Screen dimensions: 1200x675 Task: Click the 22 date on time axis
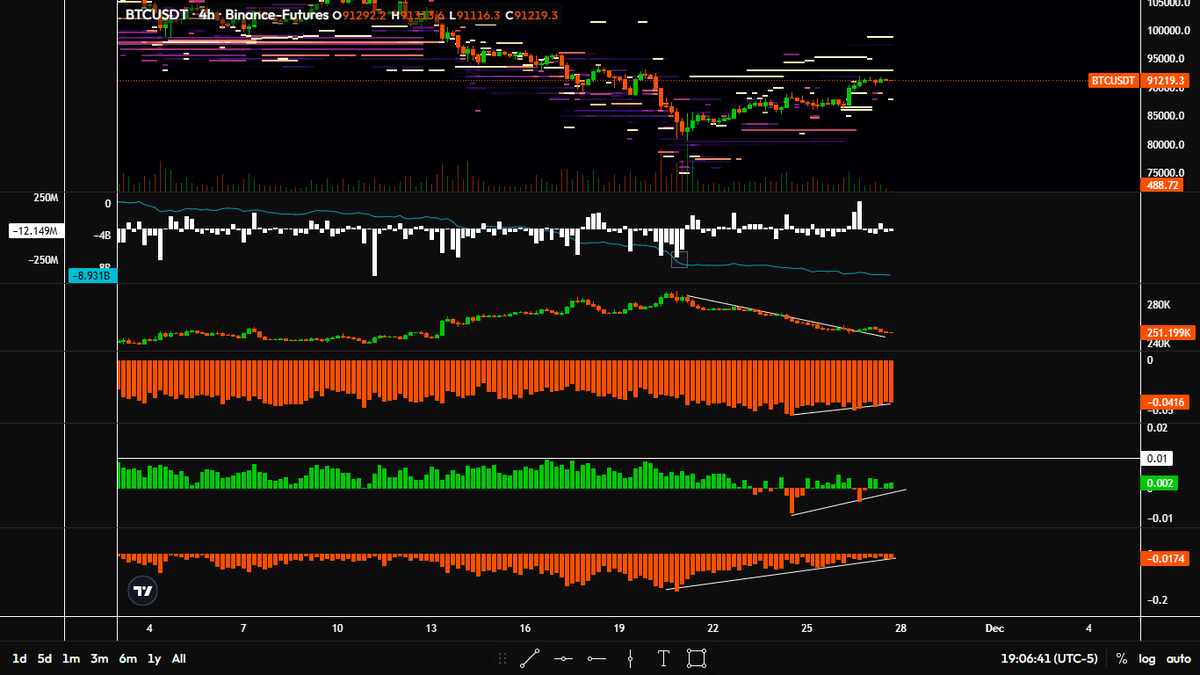[x=713, y=628]
